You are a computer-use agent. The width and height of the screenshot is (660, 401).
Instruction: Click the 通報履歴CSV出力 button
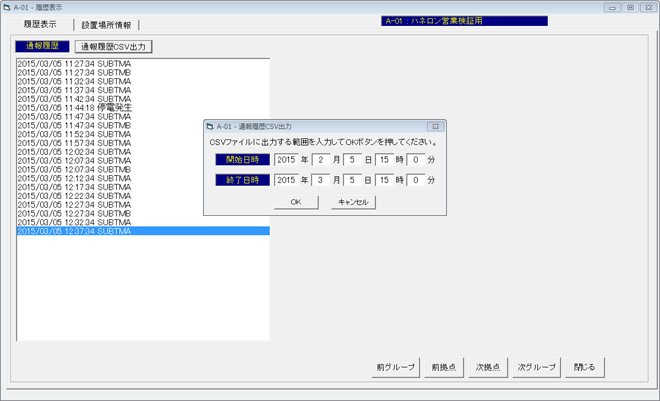pos(113,46)
